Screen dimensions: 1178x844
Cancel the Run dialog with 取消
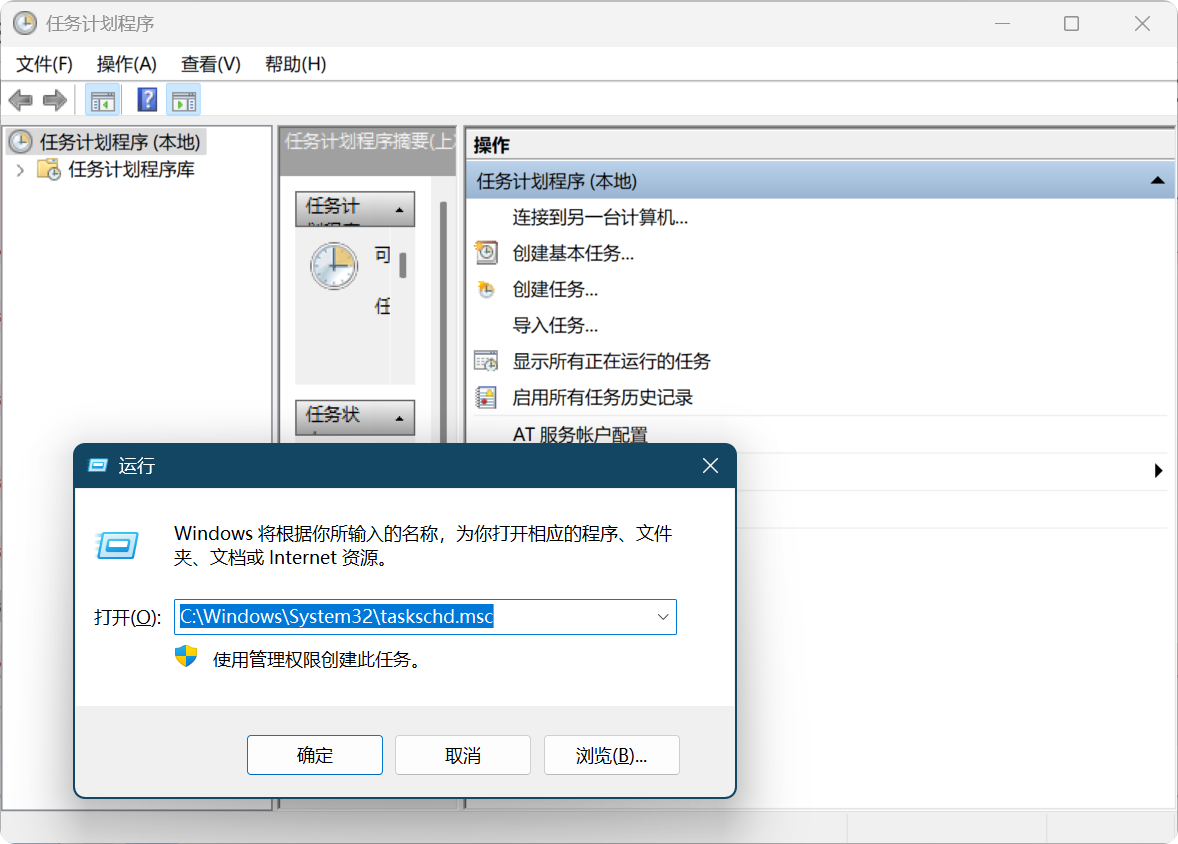[x=463, y=755]
